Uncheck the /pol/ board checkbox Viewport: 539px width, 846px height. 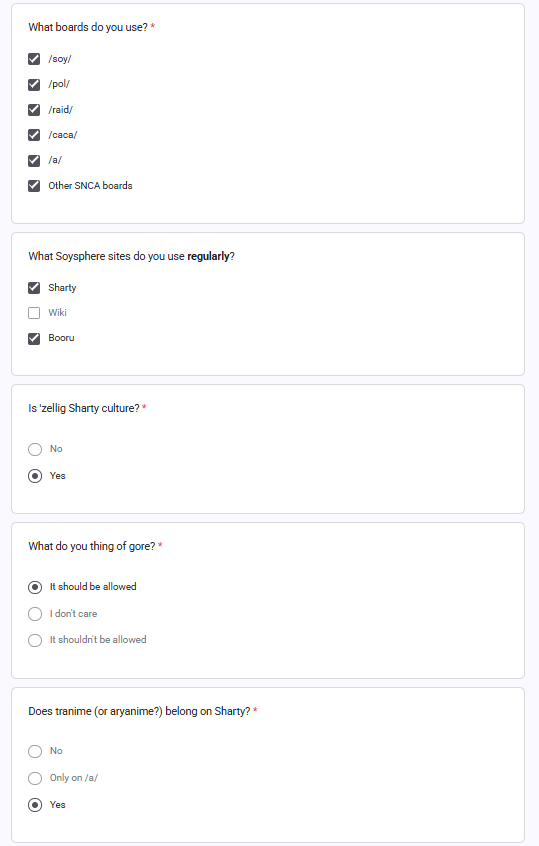tap(34, 84)
